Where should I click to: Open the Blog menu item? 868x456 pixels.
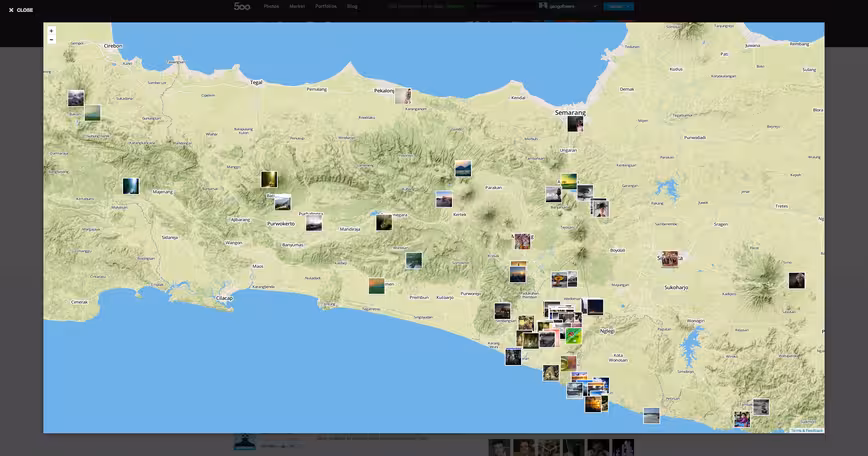point(352,6)
